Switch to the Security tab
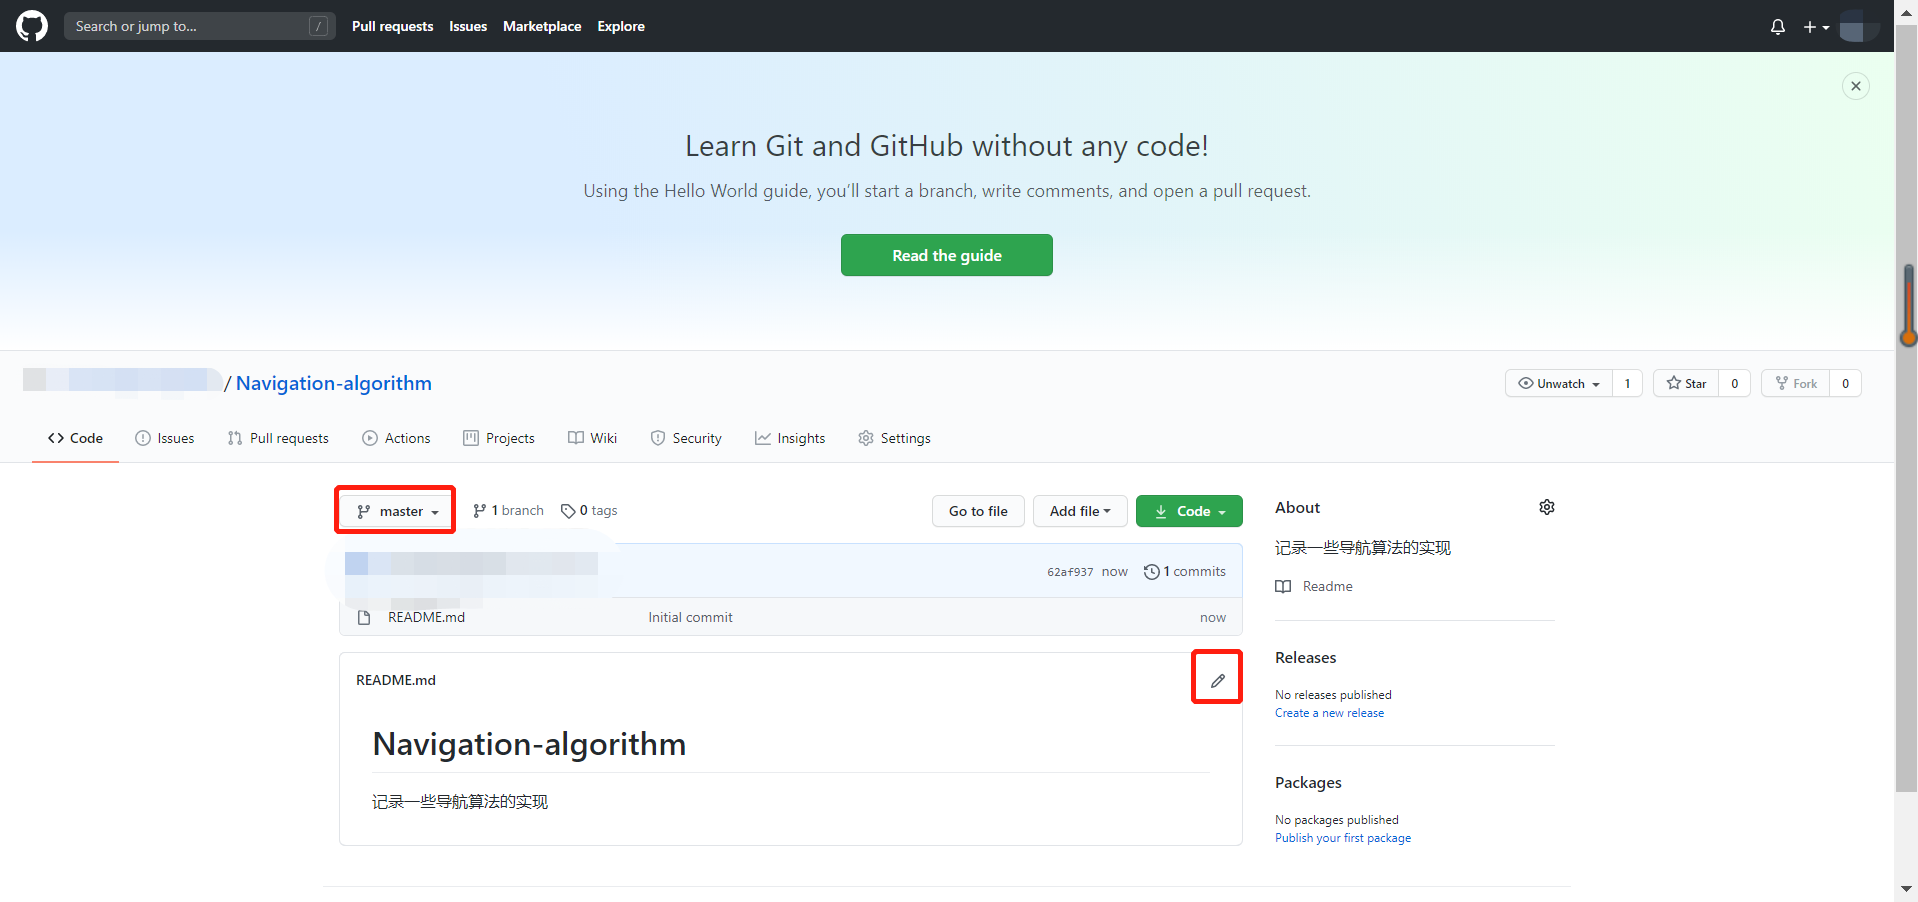 click(686, 438)
